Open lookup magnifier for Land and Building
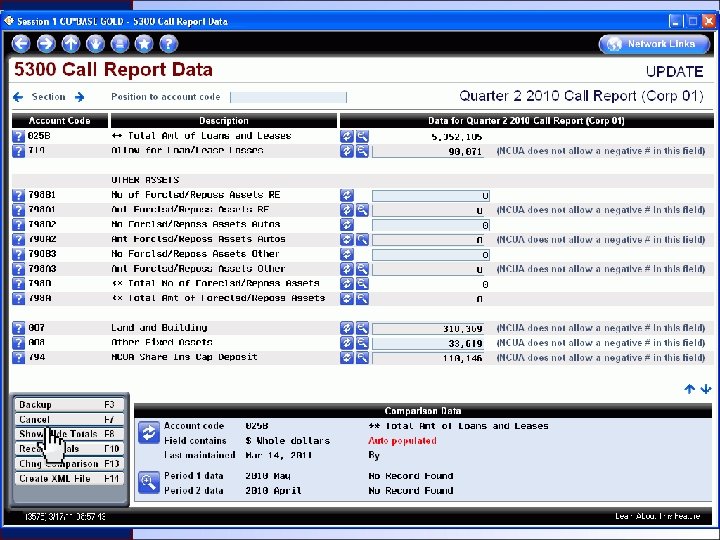The height and width of the screenshot is (540, 720). 362,328
